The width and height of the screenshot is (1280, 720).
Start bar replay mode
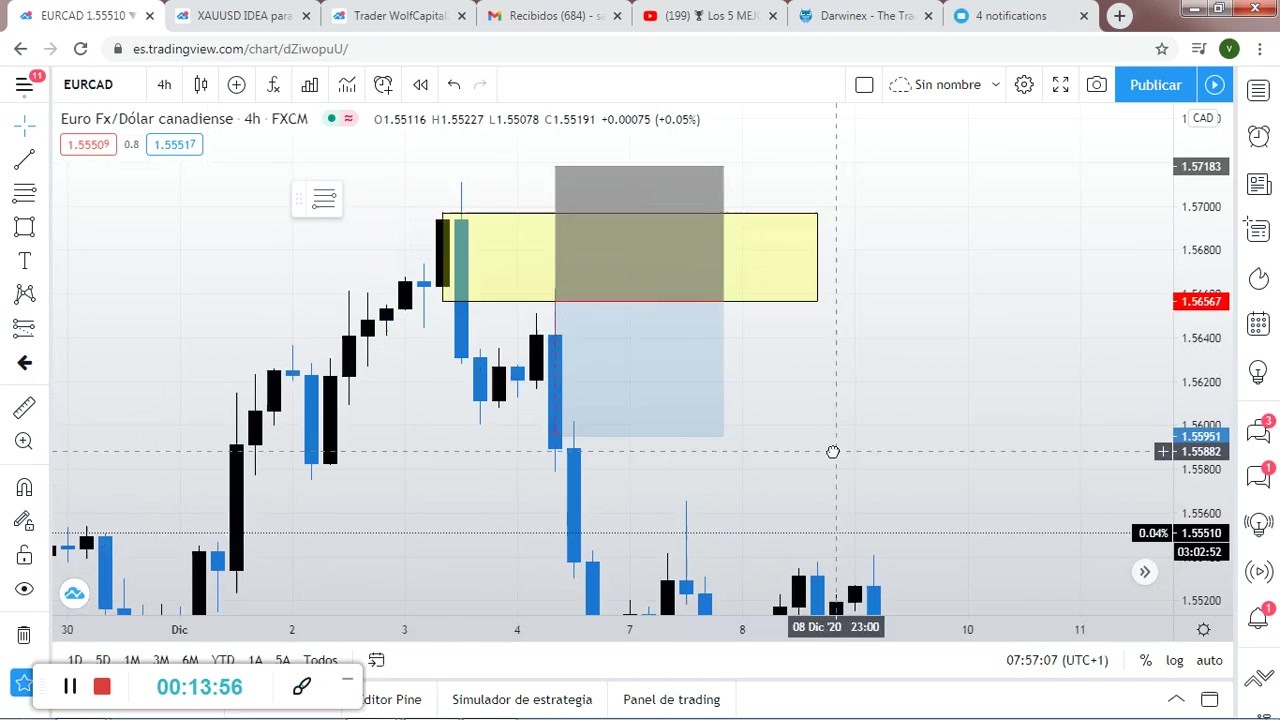(x=420, y=85)
